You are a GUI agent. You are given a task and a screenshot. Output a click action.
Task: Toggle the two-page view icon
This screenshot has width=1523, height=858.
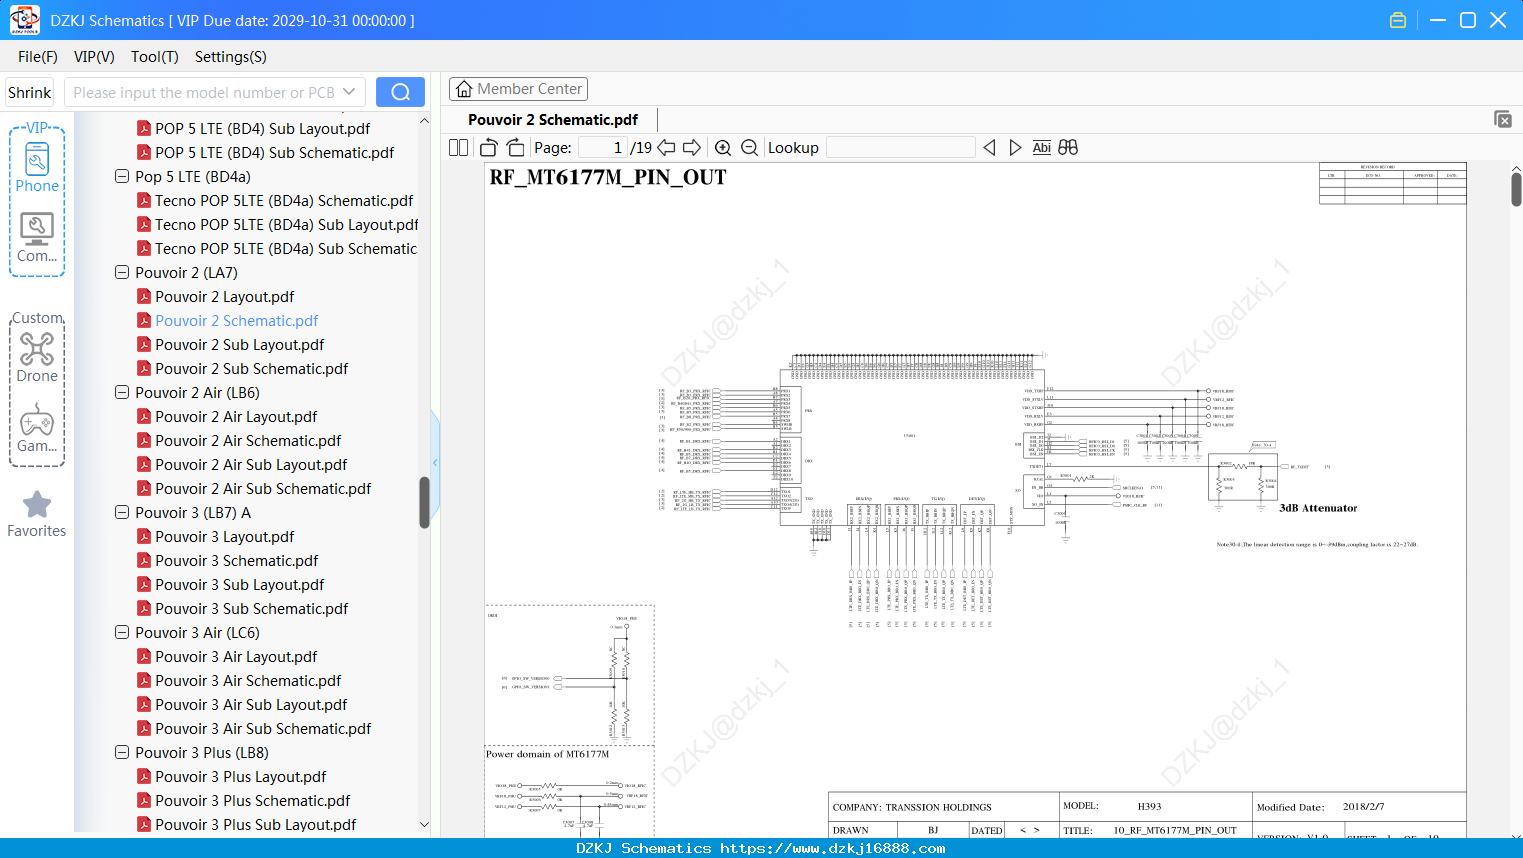pyautogui.click(x=458, y=148)
